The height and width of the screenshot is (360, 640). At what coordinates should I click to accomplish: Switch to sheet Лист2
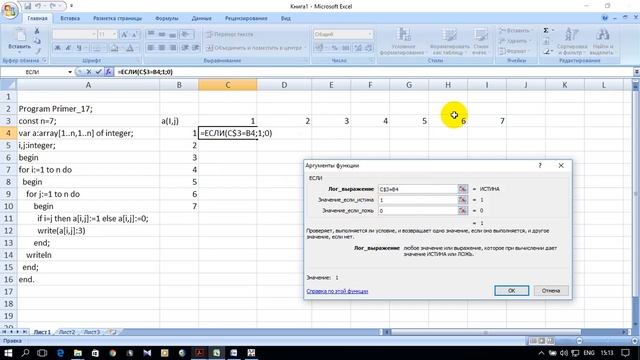pyautogui.click(x=67, y=332)
